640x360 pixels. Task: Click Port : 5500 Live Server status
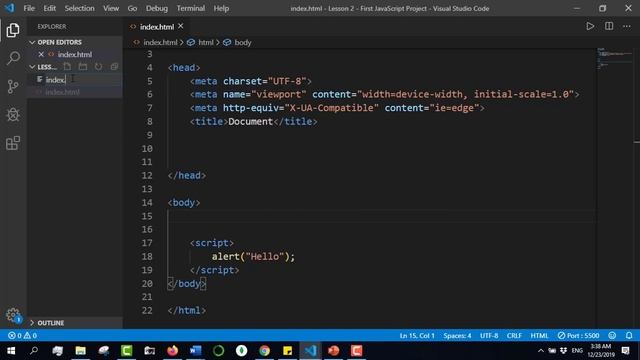click(x=578, y=336)
